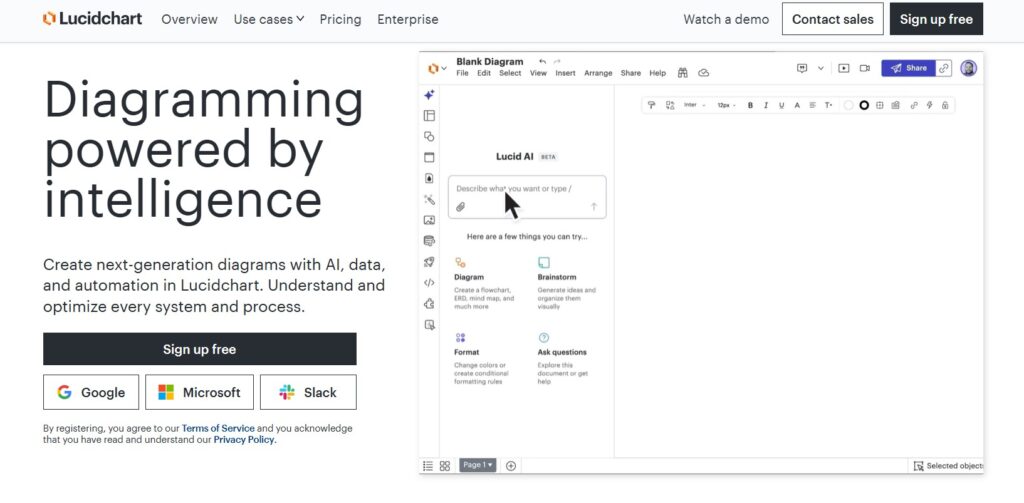Click the Contact sales button
The height and width of the screenshot is (503, 1024).
point(833,19)
